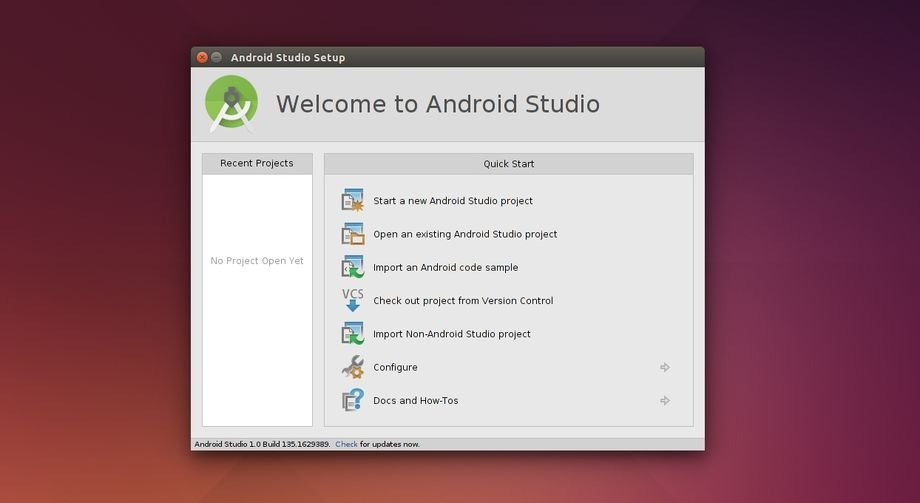Click the Android Studio logo in header
Viewport: 920px width, 503px height.
[232, 103]
